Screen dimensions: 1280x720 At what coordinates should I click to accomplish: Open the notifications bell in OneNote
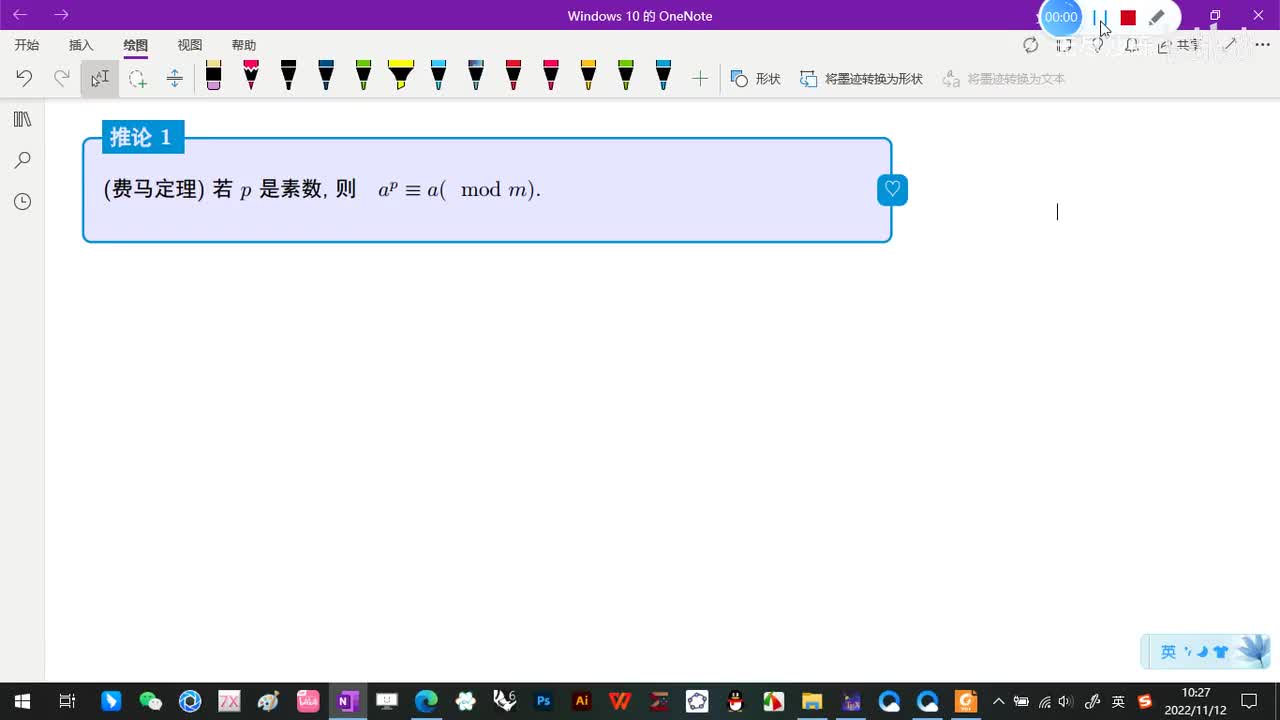pyautogui.click(x=1131, y=45)
